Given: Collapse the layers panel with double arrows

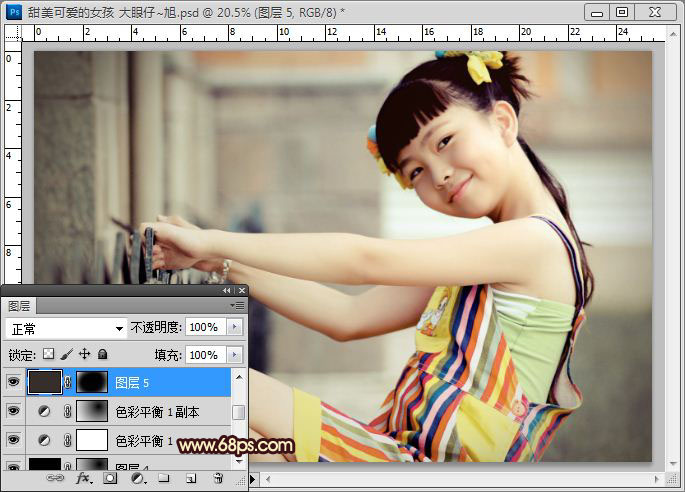Looking at the screenshot, I should (x=226, y=290).
